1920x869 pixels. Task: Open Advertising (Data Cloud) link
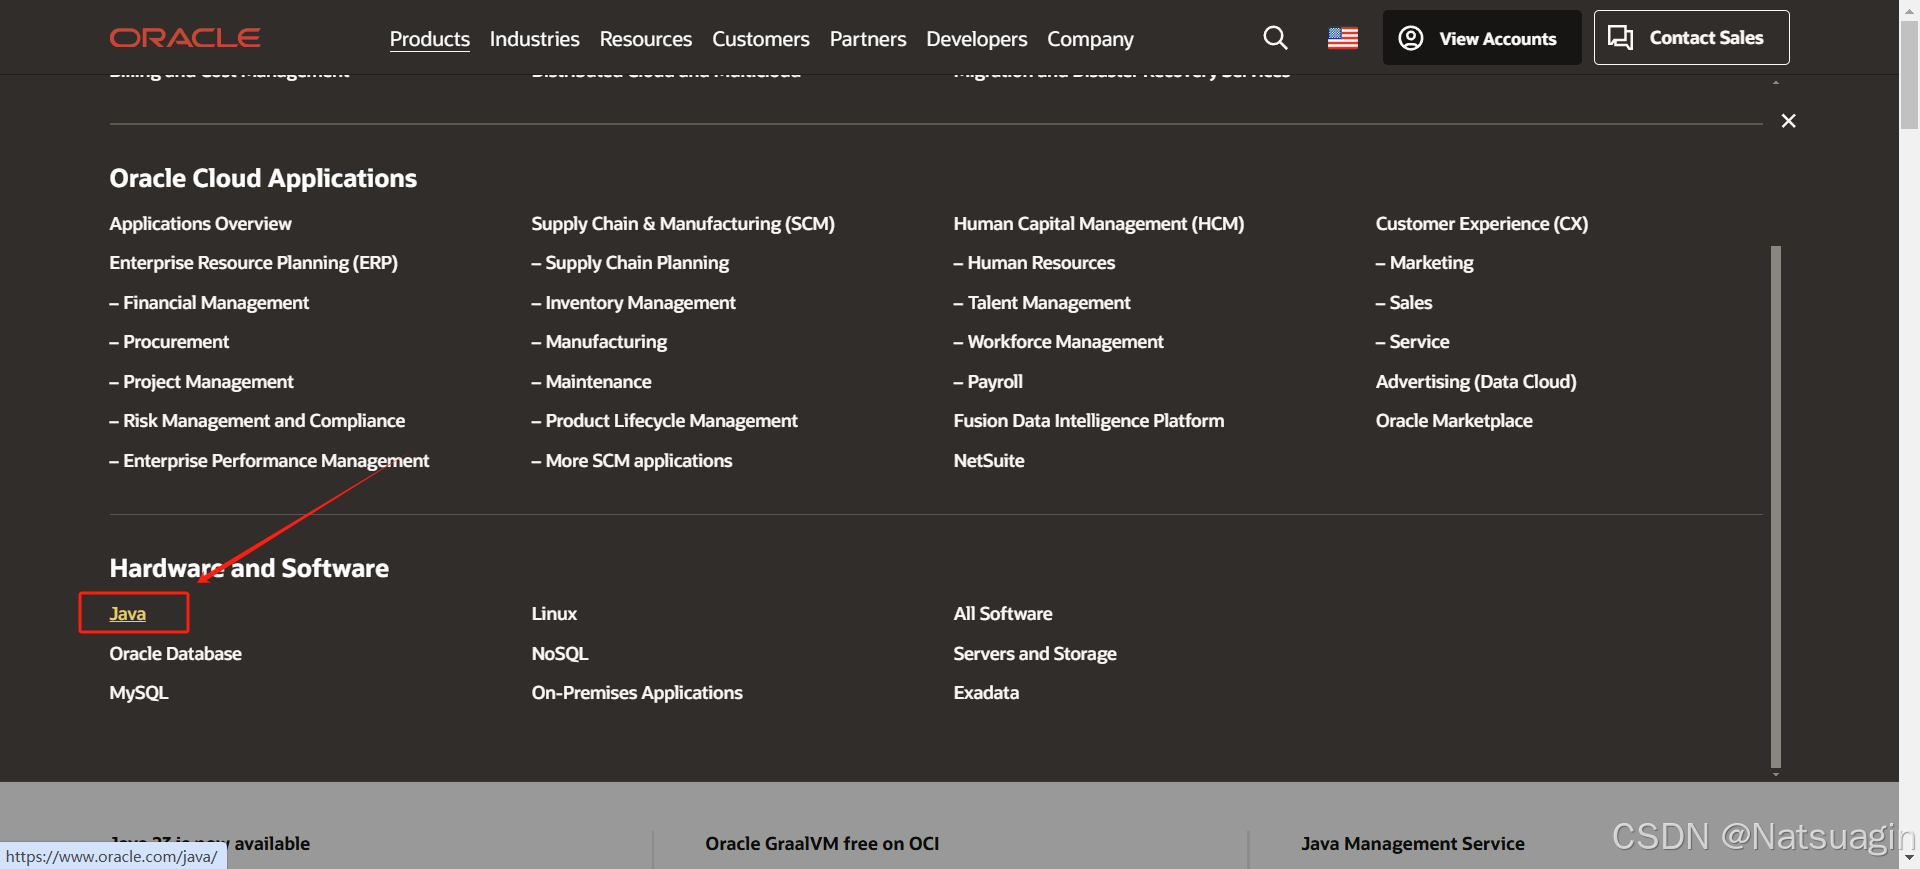tap(1476, 381)
